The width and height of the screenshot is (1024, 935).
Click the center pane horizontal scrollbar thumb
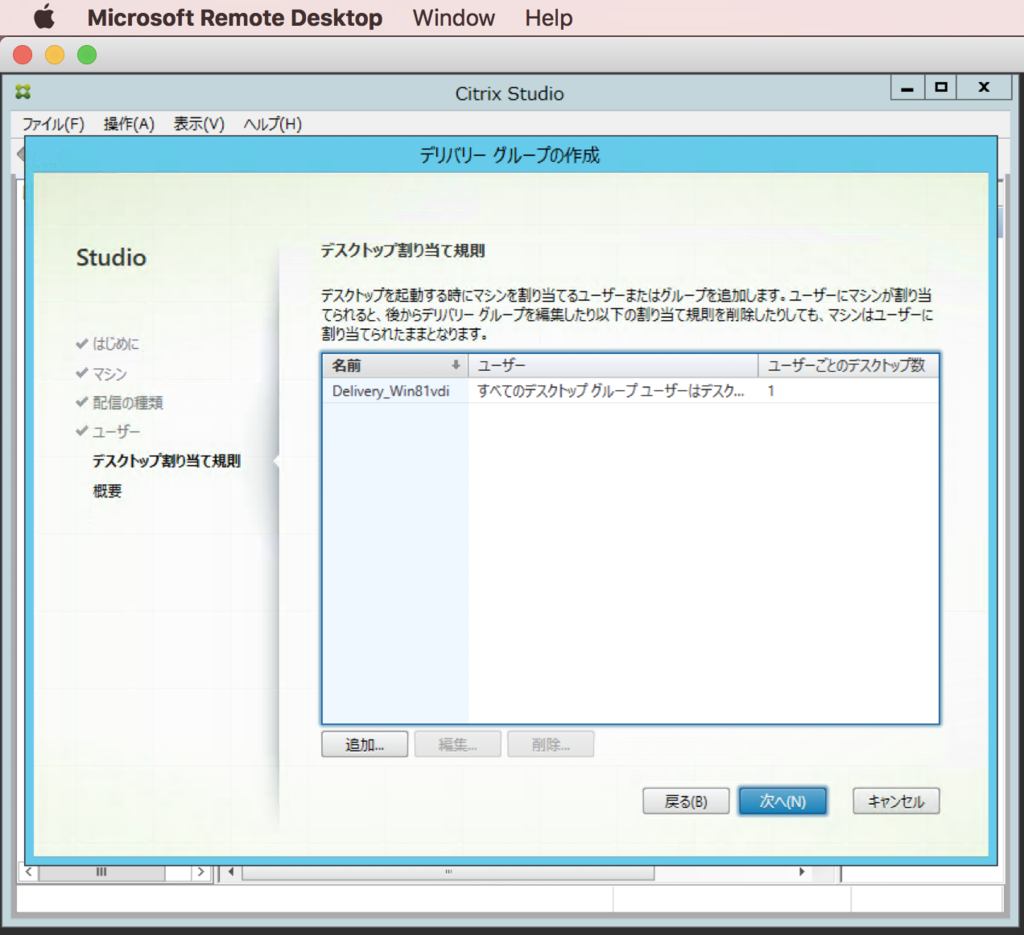click(x=448, y=872)
